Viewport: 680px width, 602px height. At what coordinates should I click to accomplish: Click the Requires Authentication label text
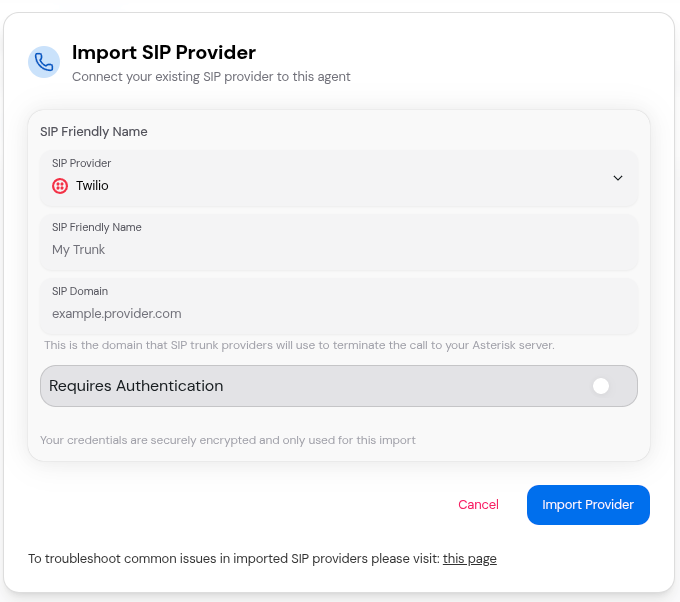click(136, 386)
